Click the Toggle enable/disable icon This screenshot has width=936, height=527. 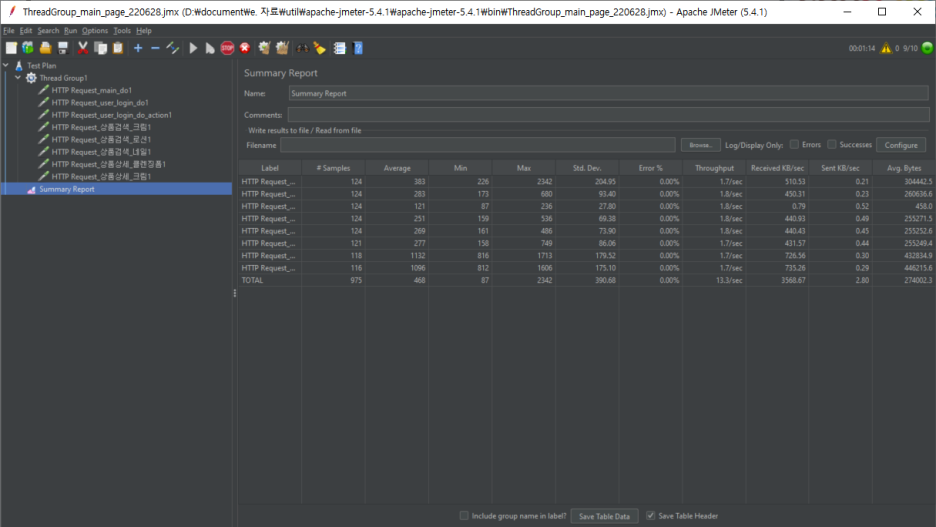(173, 48)
